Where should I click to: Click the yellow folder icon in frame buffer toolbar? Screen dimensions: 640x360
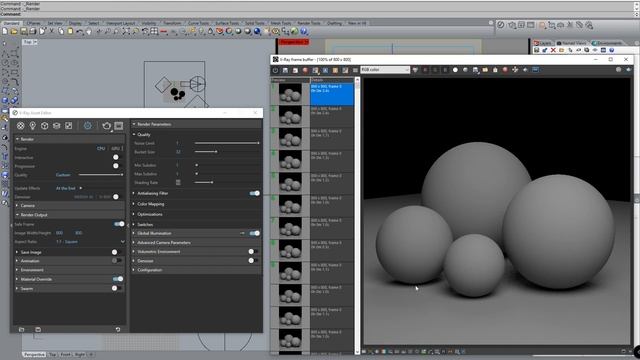(485, 70)
